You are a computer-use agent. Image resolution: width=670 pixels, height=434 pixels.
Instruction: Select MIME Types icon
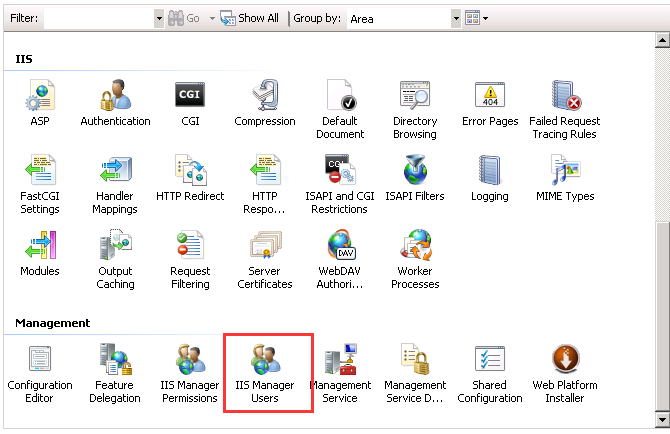click(x=565, y=170)
